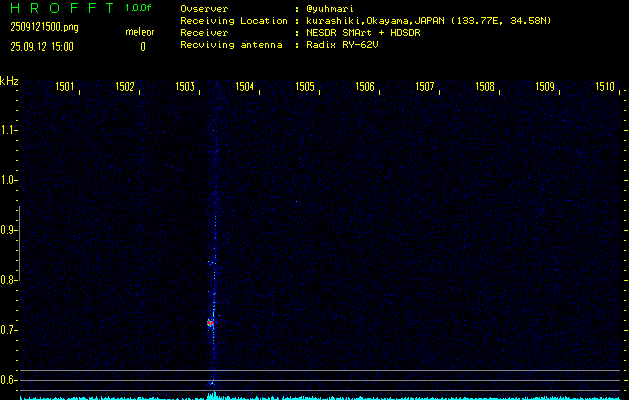The width and height of the screenshot is (629, 400).
Task: Click the 1509 time axis marker
Action: point(545,86)
